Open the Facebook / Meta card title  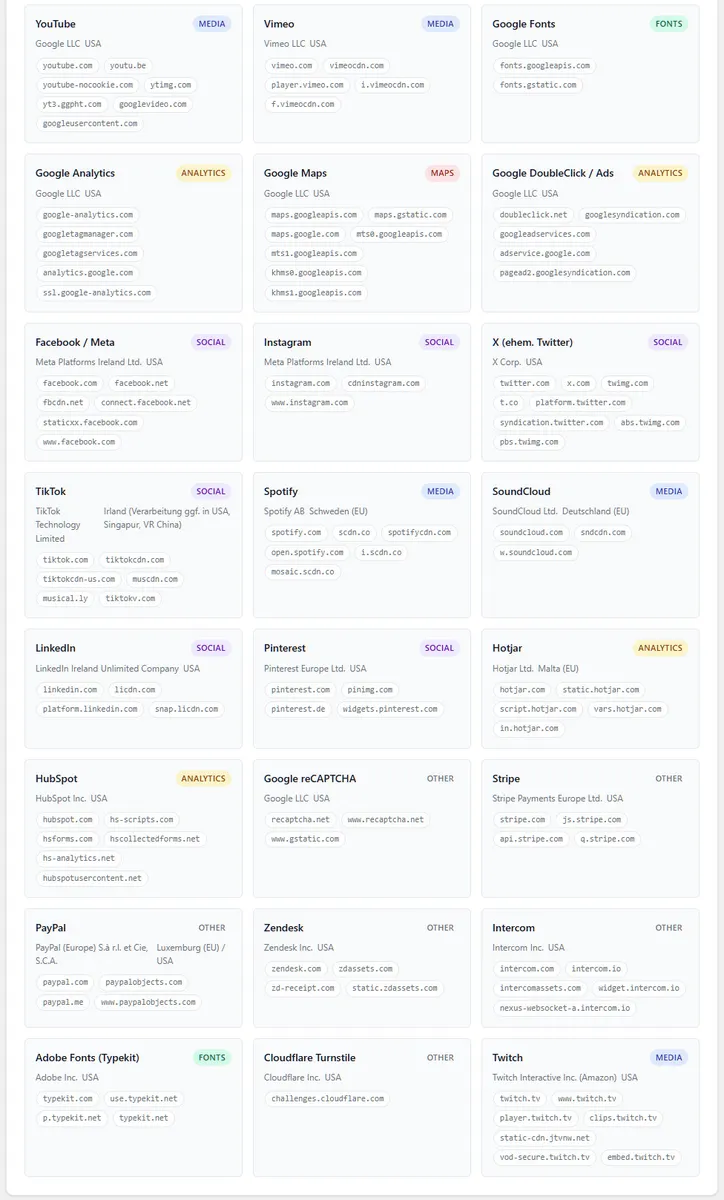(x=75, y=342)
